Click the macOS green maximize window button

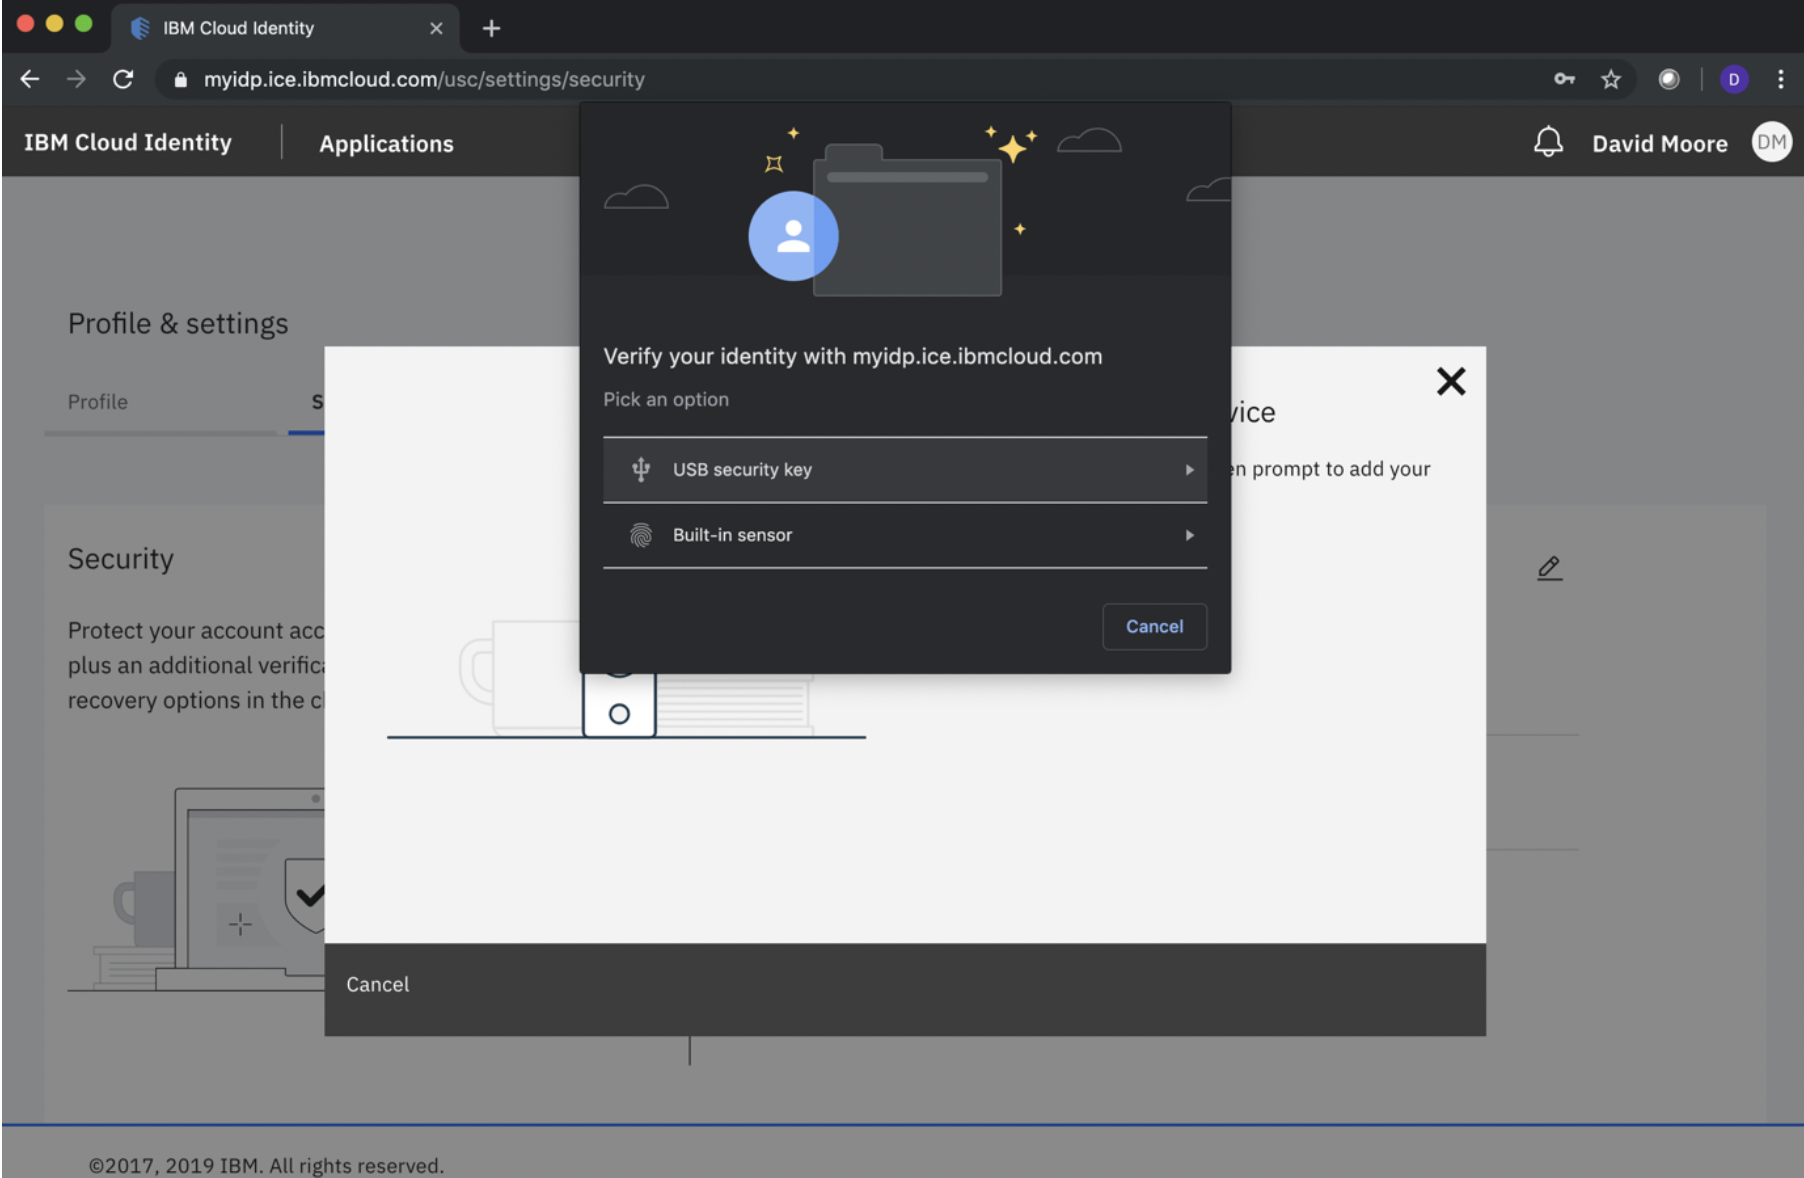click(x=84, y=23)
